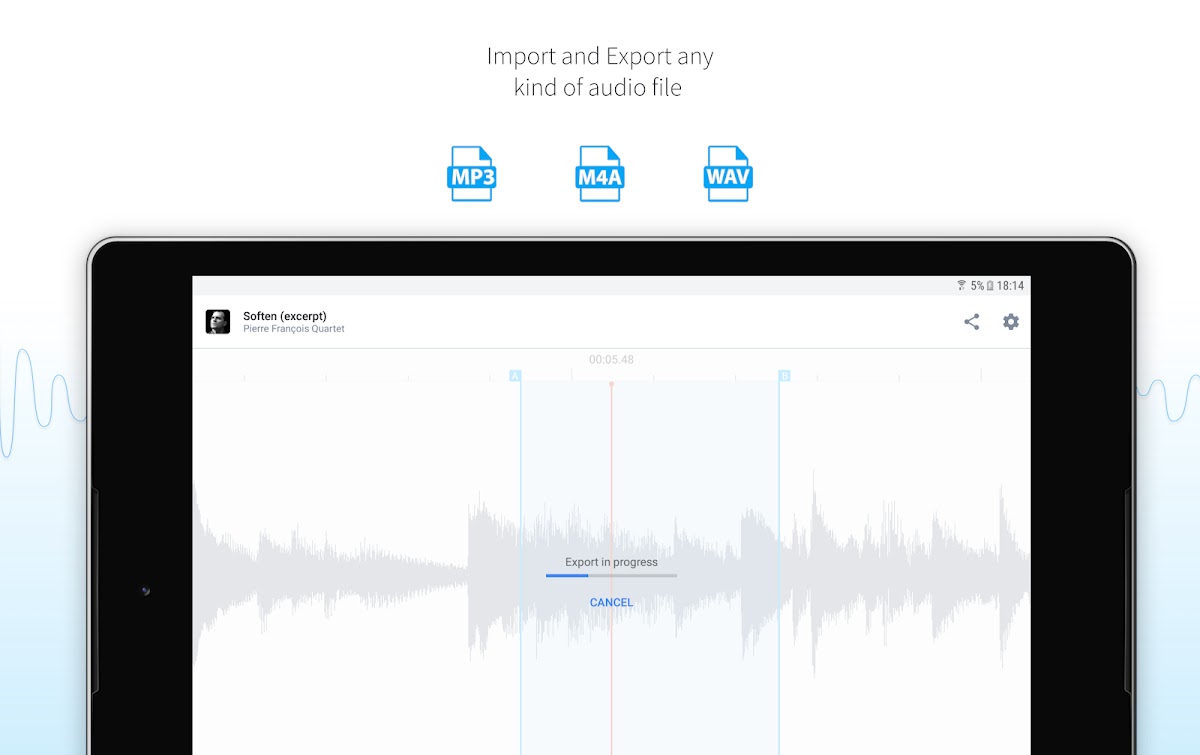Tap the 00:05.48 playback timestamp
Screen dimensions: 1200x755
pos(611,360)
